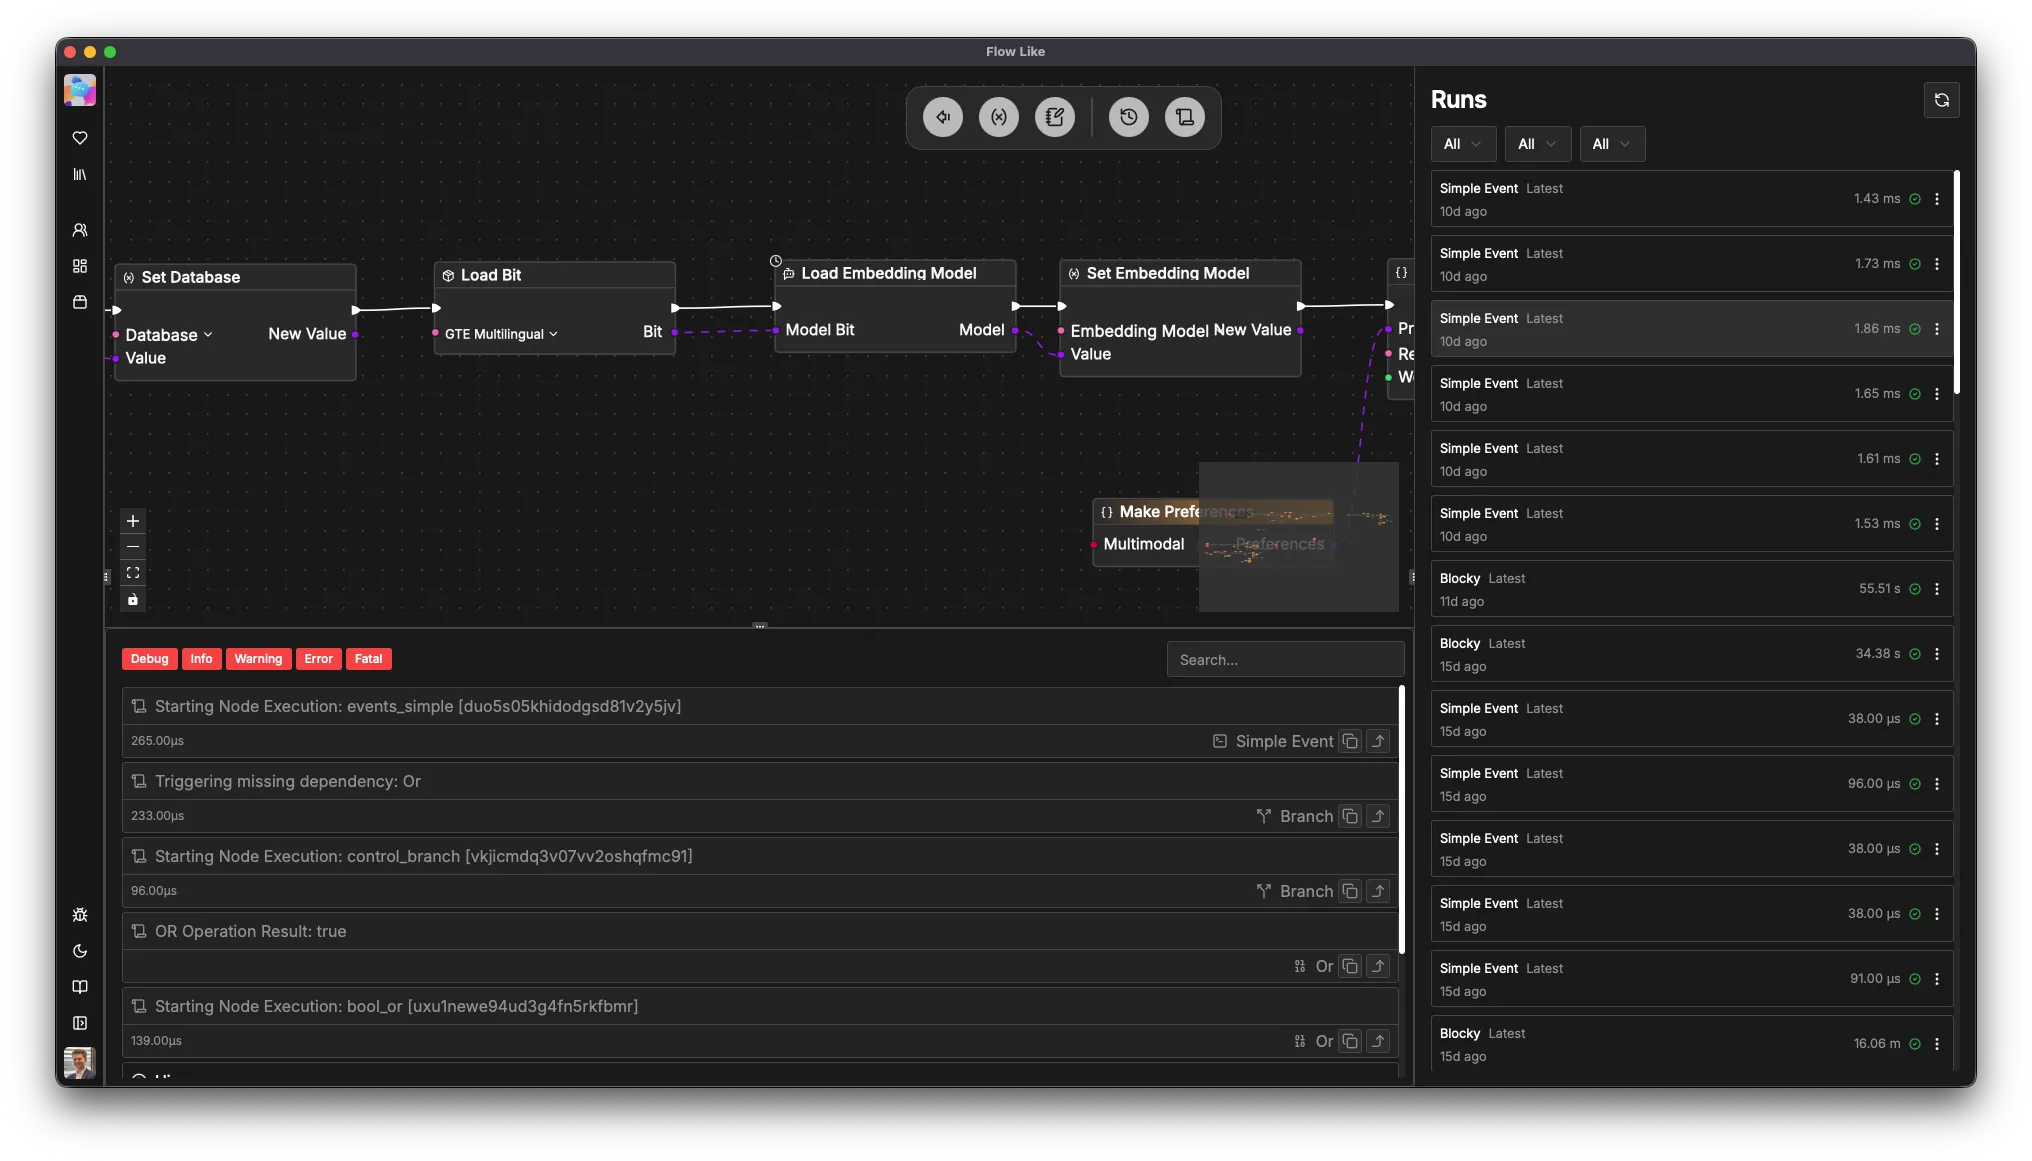Open the debug bug icon in the left sidebar
Viewport: 2032px width, 1161px height.
(x=80, y=915)
